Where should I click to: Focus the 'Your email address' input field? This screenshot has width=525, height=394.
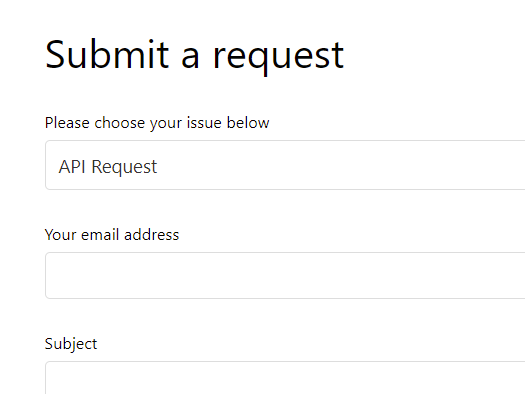pos(285,275)
